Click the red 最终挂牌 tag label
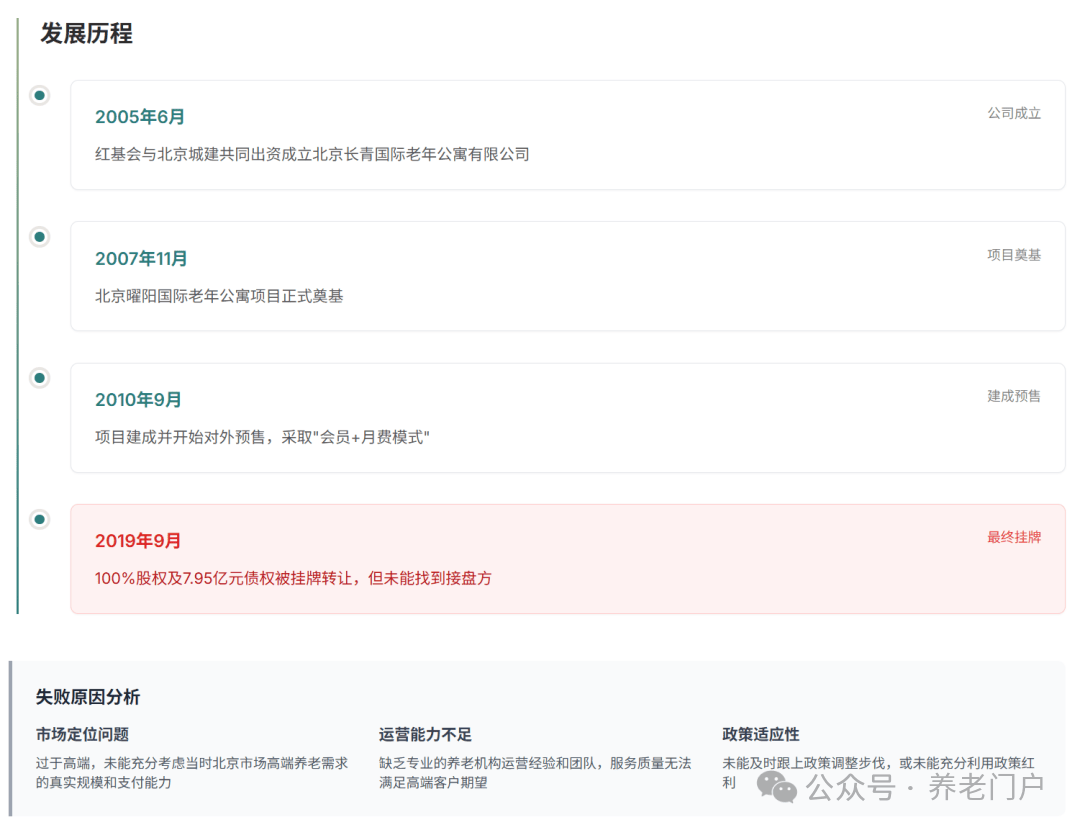 click(x=1014, y=537)
